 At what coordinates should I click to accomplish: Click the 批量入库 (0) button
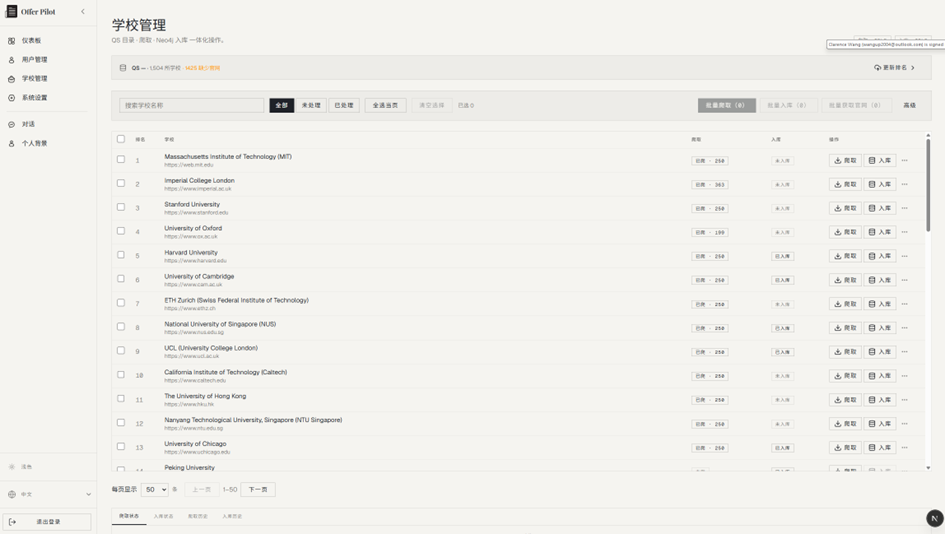(788, 105)
